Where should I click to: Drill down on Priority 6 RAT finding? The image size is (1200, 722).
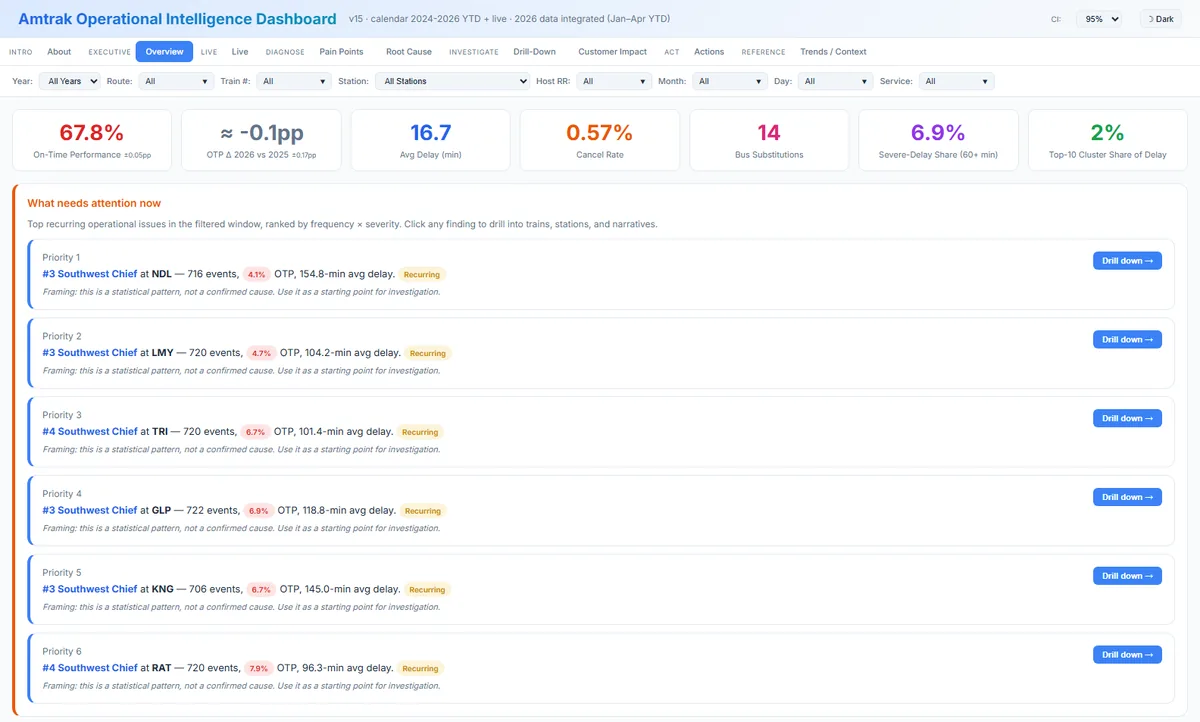point(1127,655)
